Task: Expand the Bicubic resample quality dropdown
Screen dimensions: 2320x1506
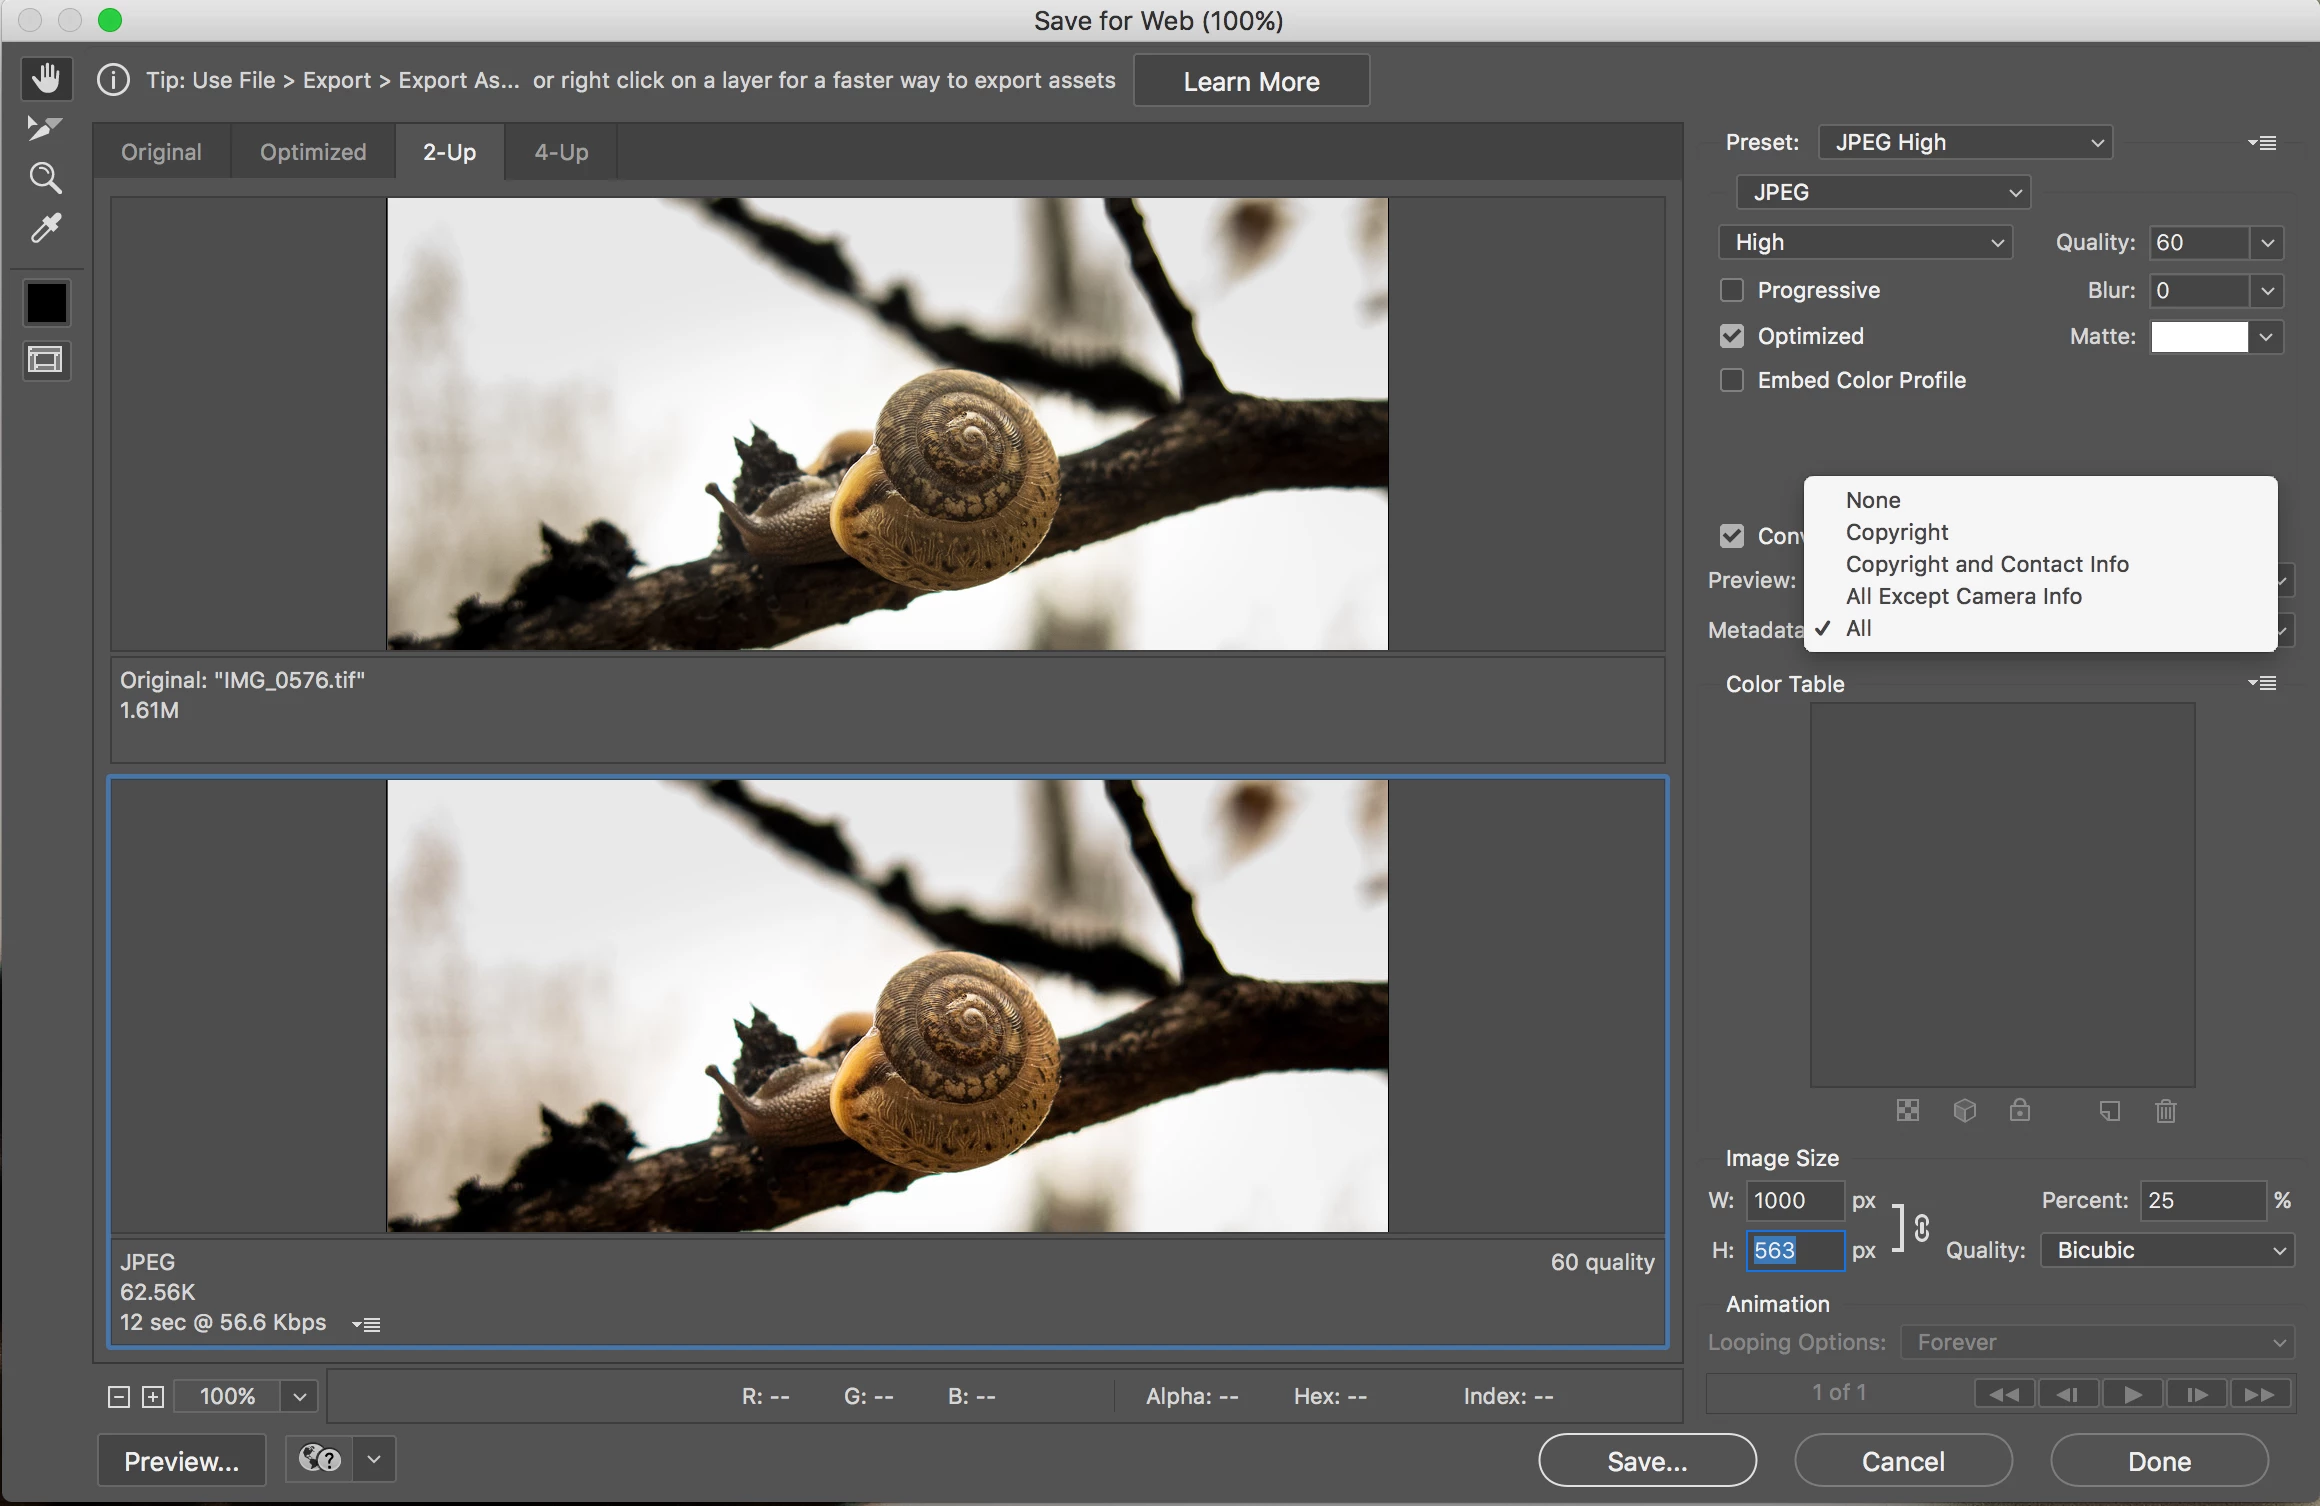Action: (x=2166, y=1250)
